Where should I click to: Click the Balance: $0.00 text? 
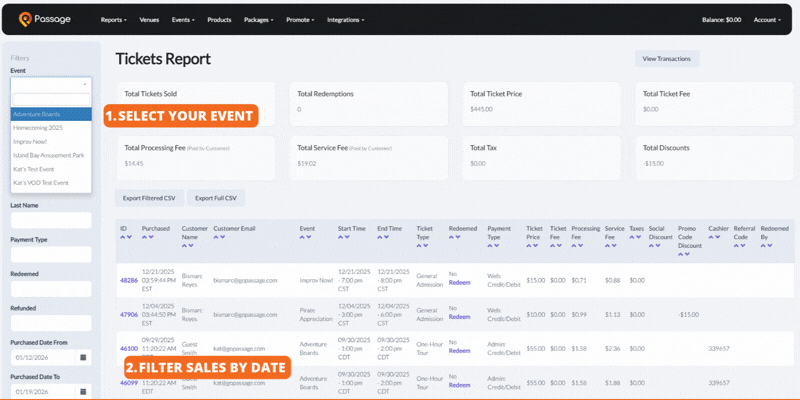pyautogui.click(x=721, y=20)
